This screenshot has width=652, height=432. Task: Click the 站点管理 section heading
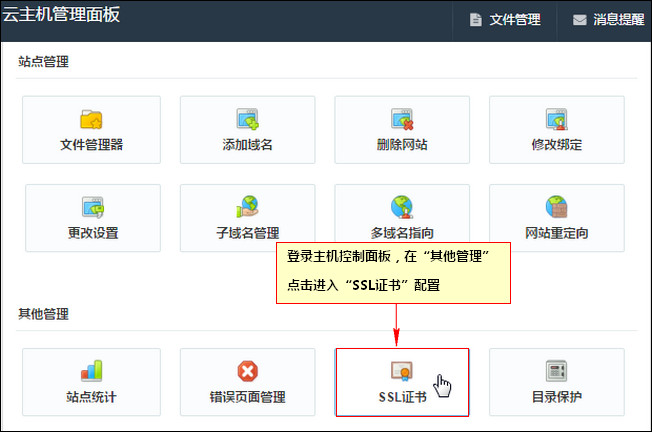(x=43, y=62)
